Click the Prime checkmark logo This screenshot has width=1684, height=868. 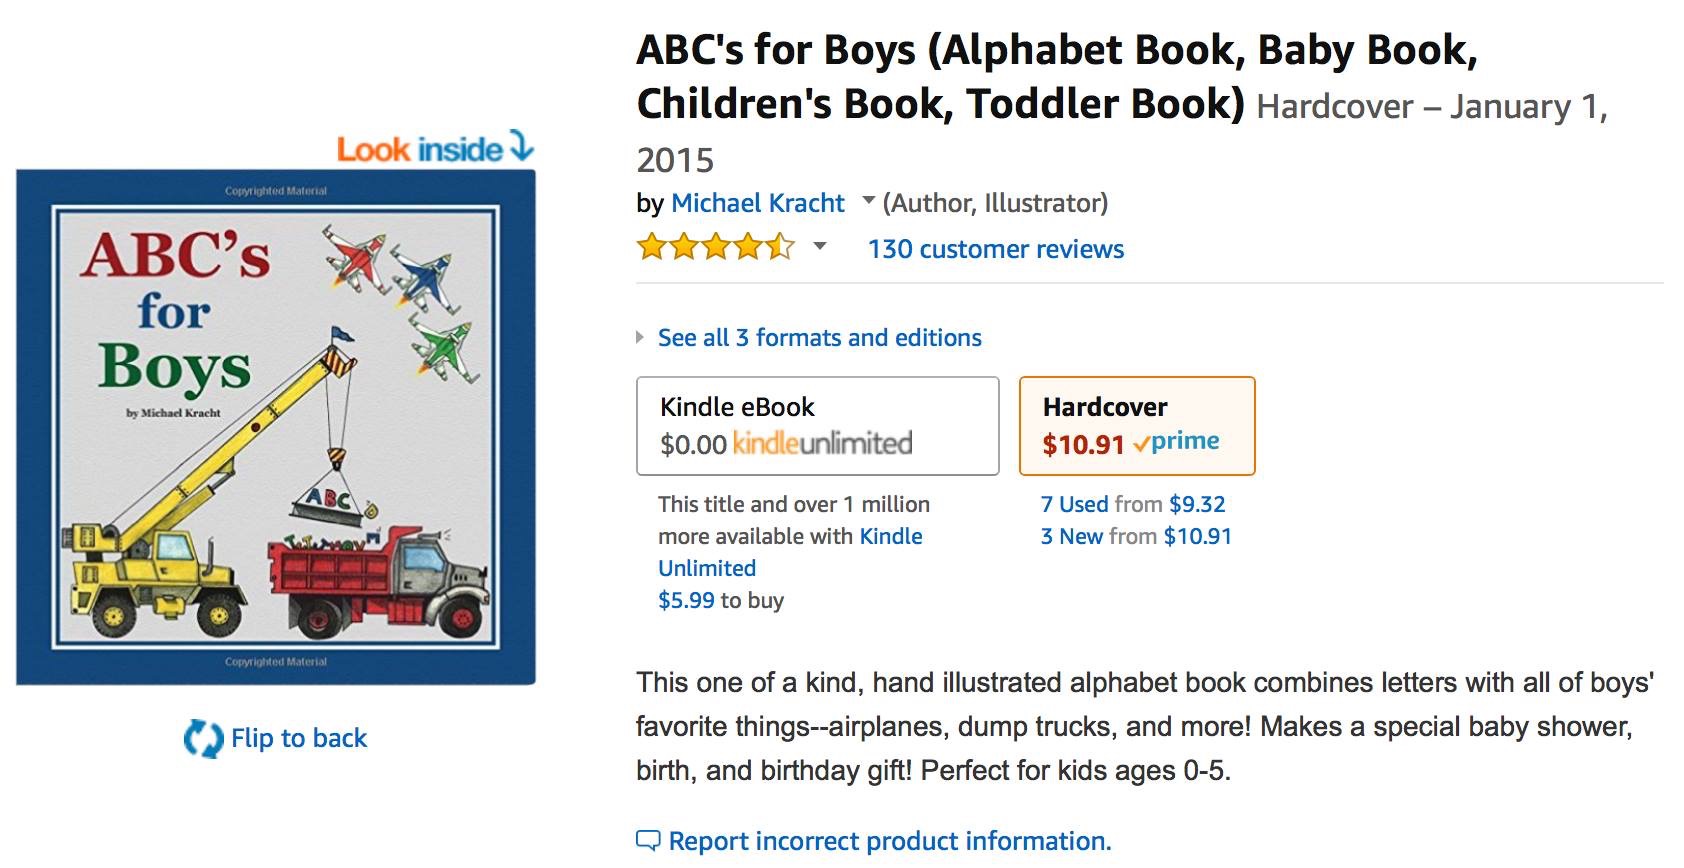pos(1176,442)
